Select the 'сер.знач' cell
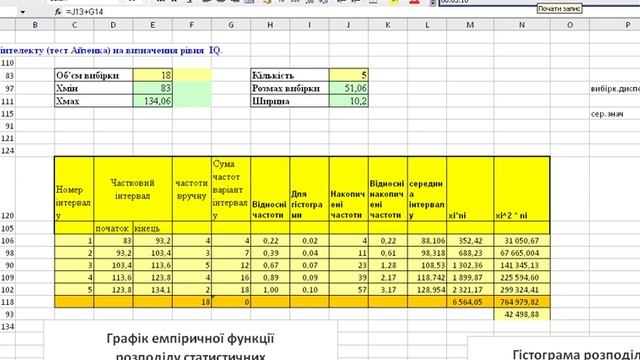 607,114
